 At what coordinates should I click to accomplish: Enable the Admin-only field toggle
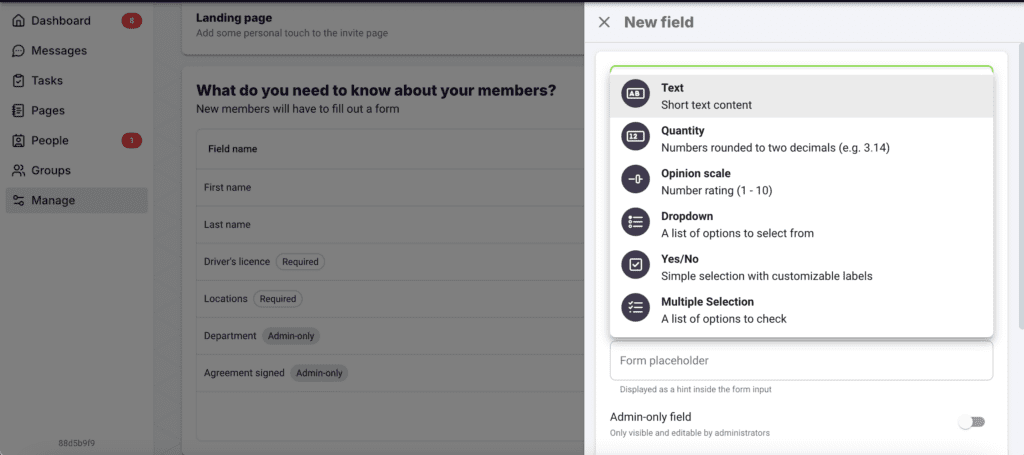(x=971, y=422)
